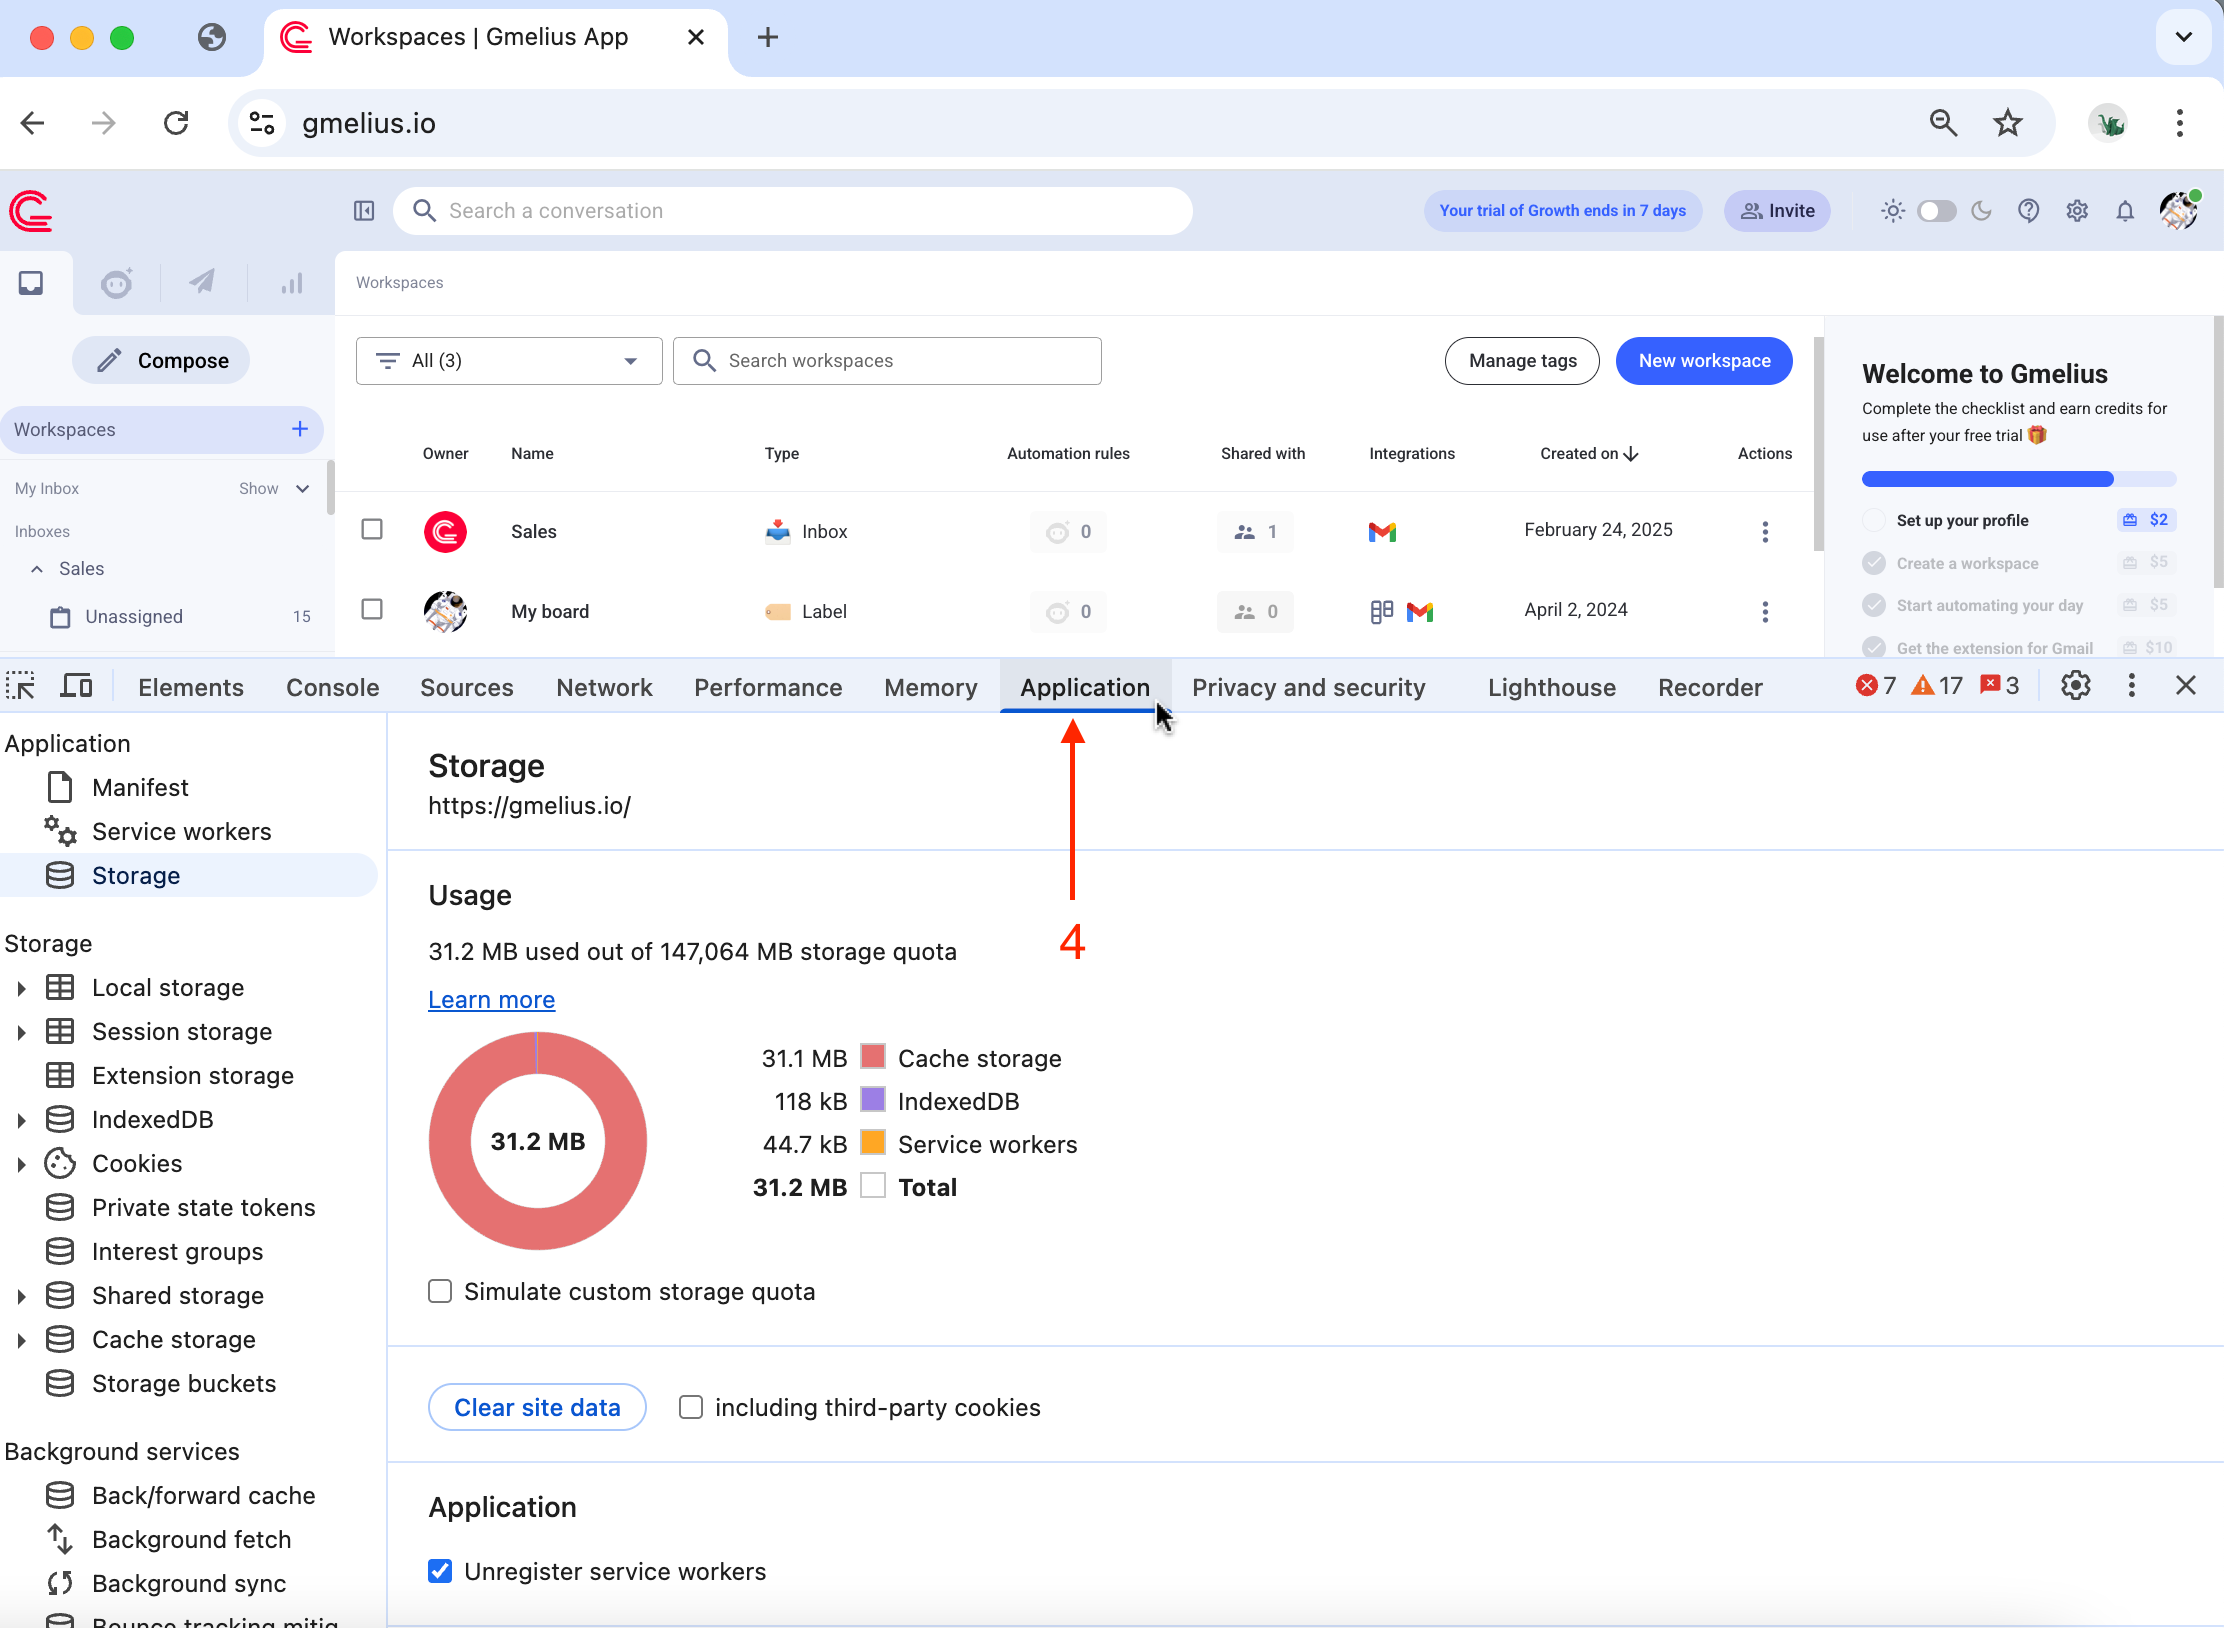Click the Invite button

click(1777, 211)
